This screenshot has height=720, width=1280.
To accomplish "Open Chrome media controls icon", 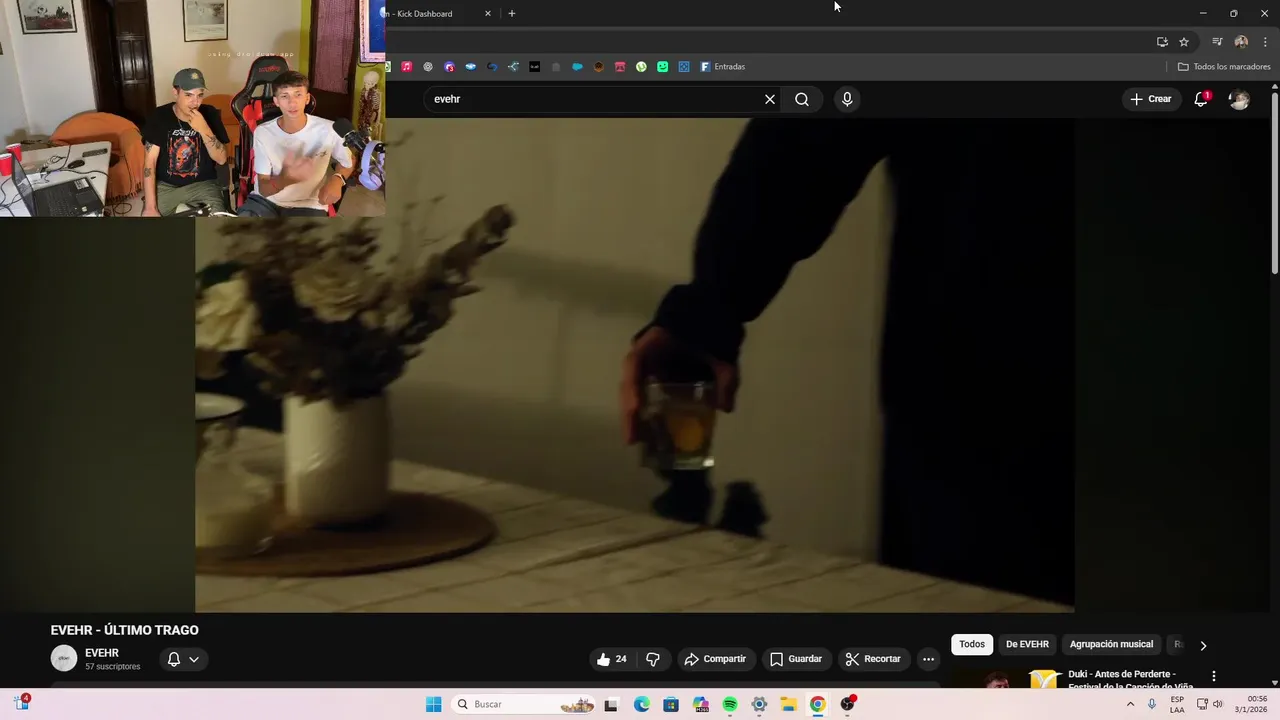I will (x=1217, y=42).
